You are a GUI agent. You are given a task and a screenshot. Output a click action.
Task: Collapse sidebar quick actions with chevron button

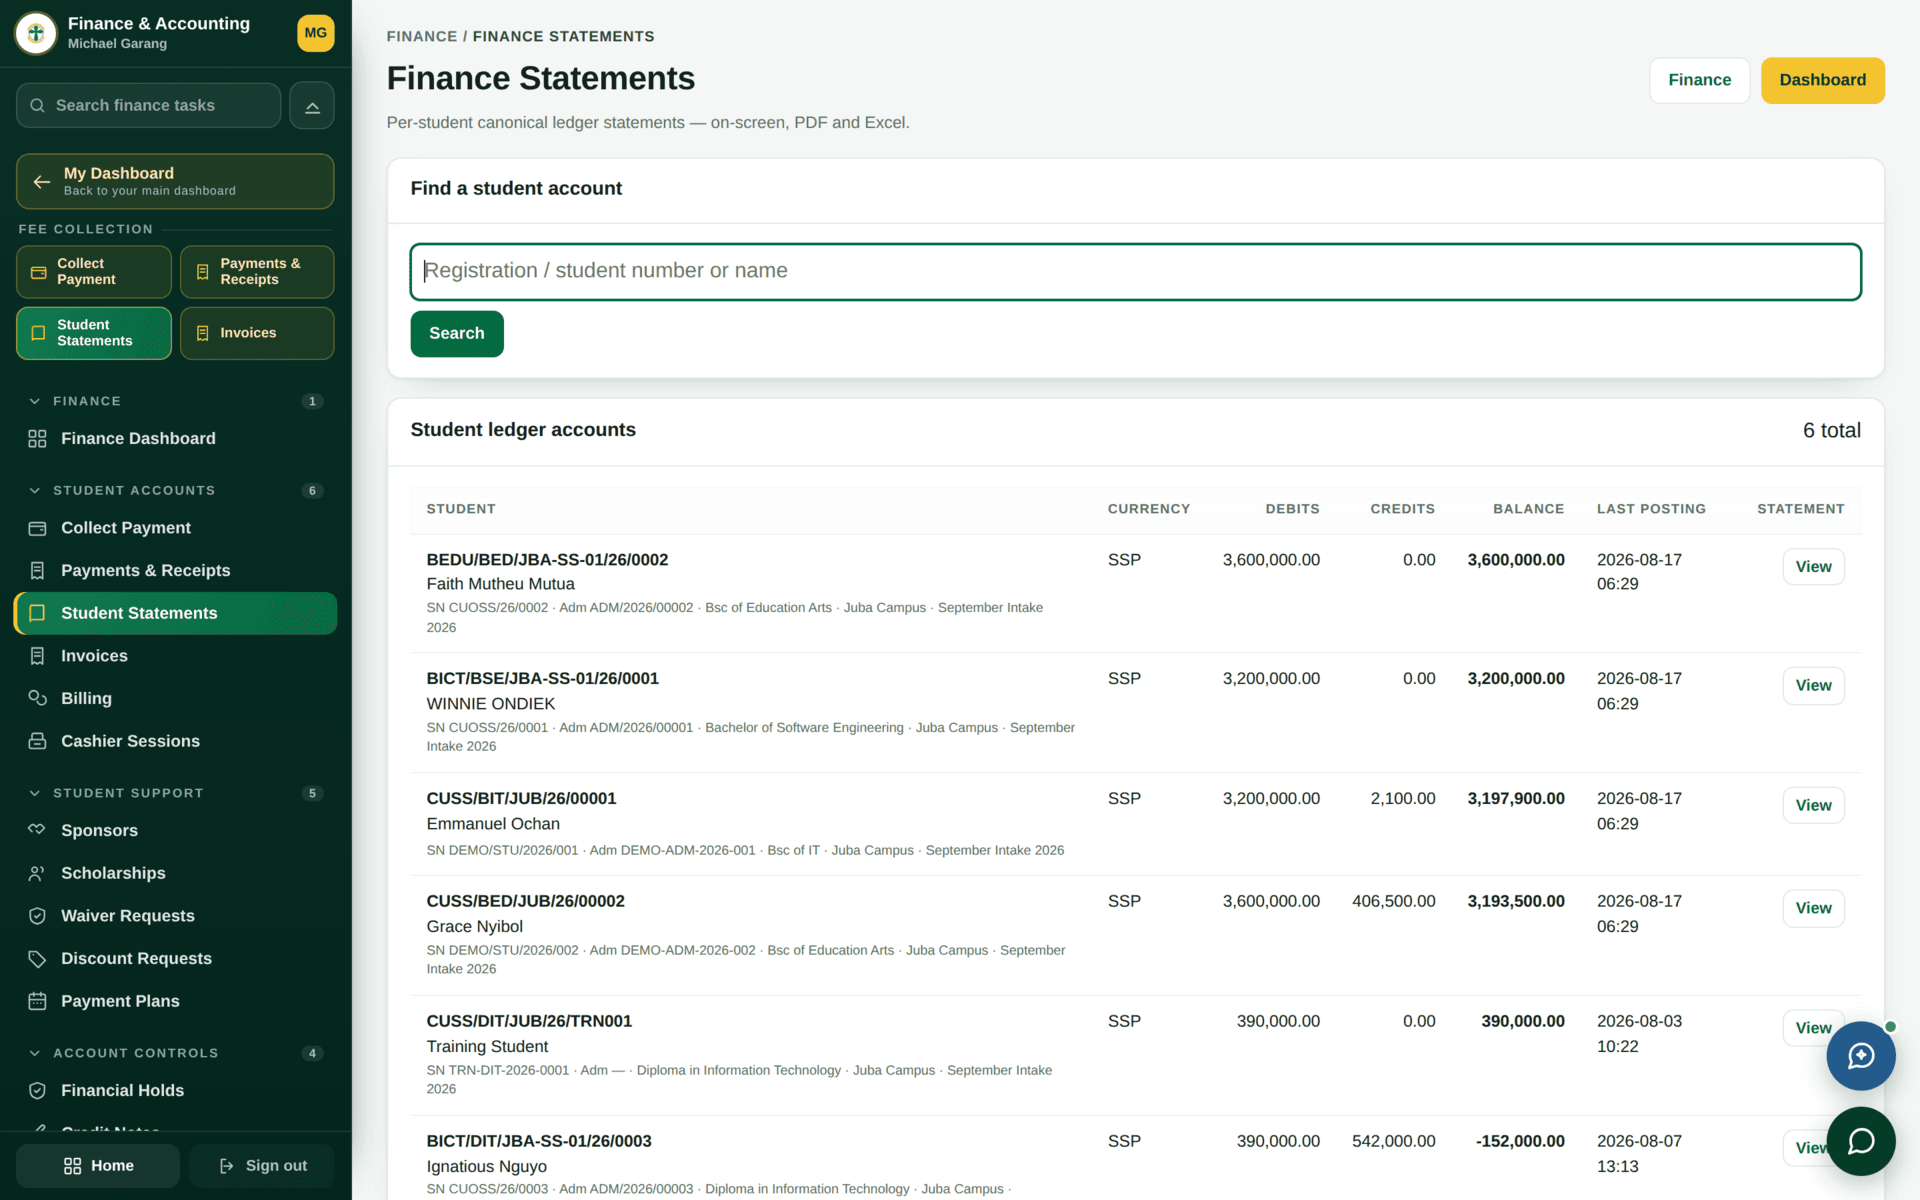(x=312, y=105)
